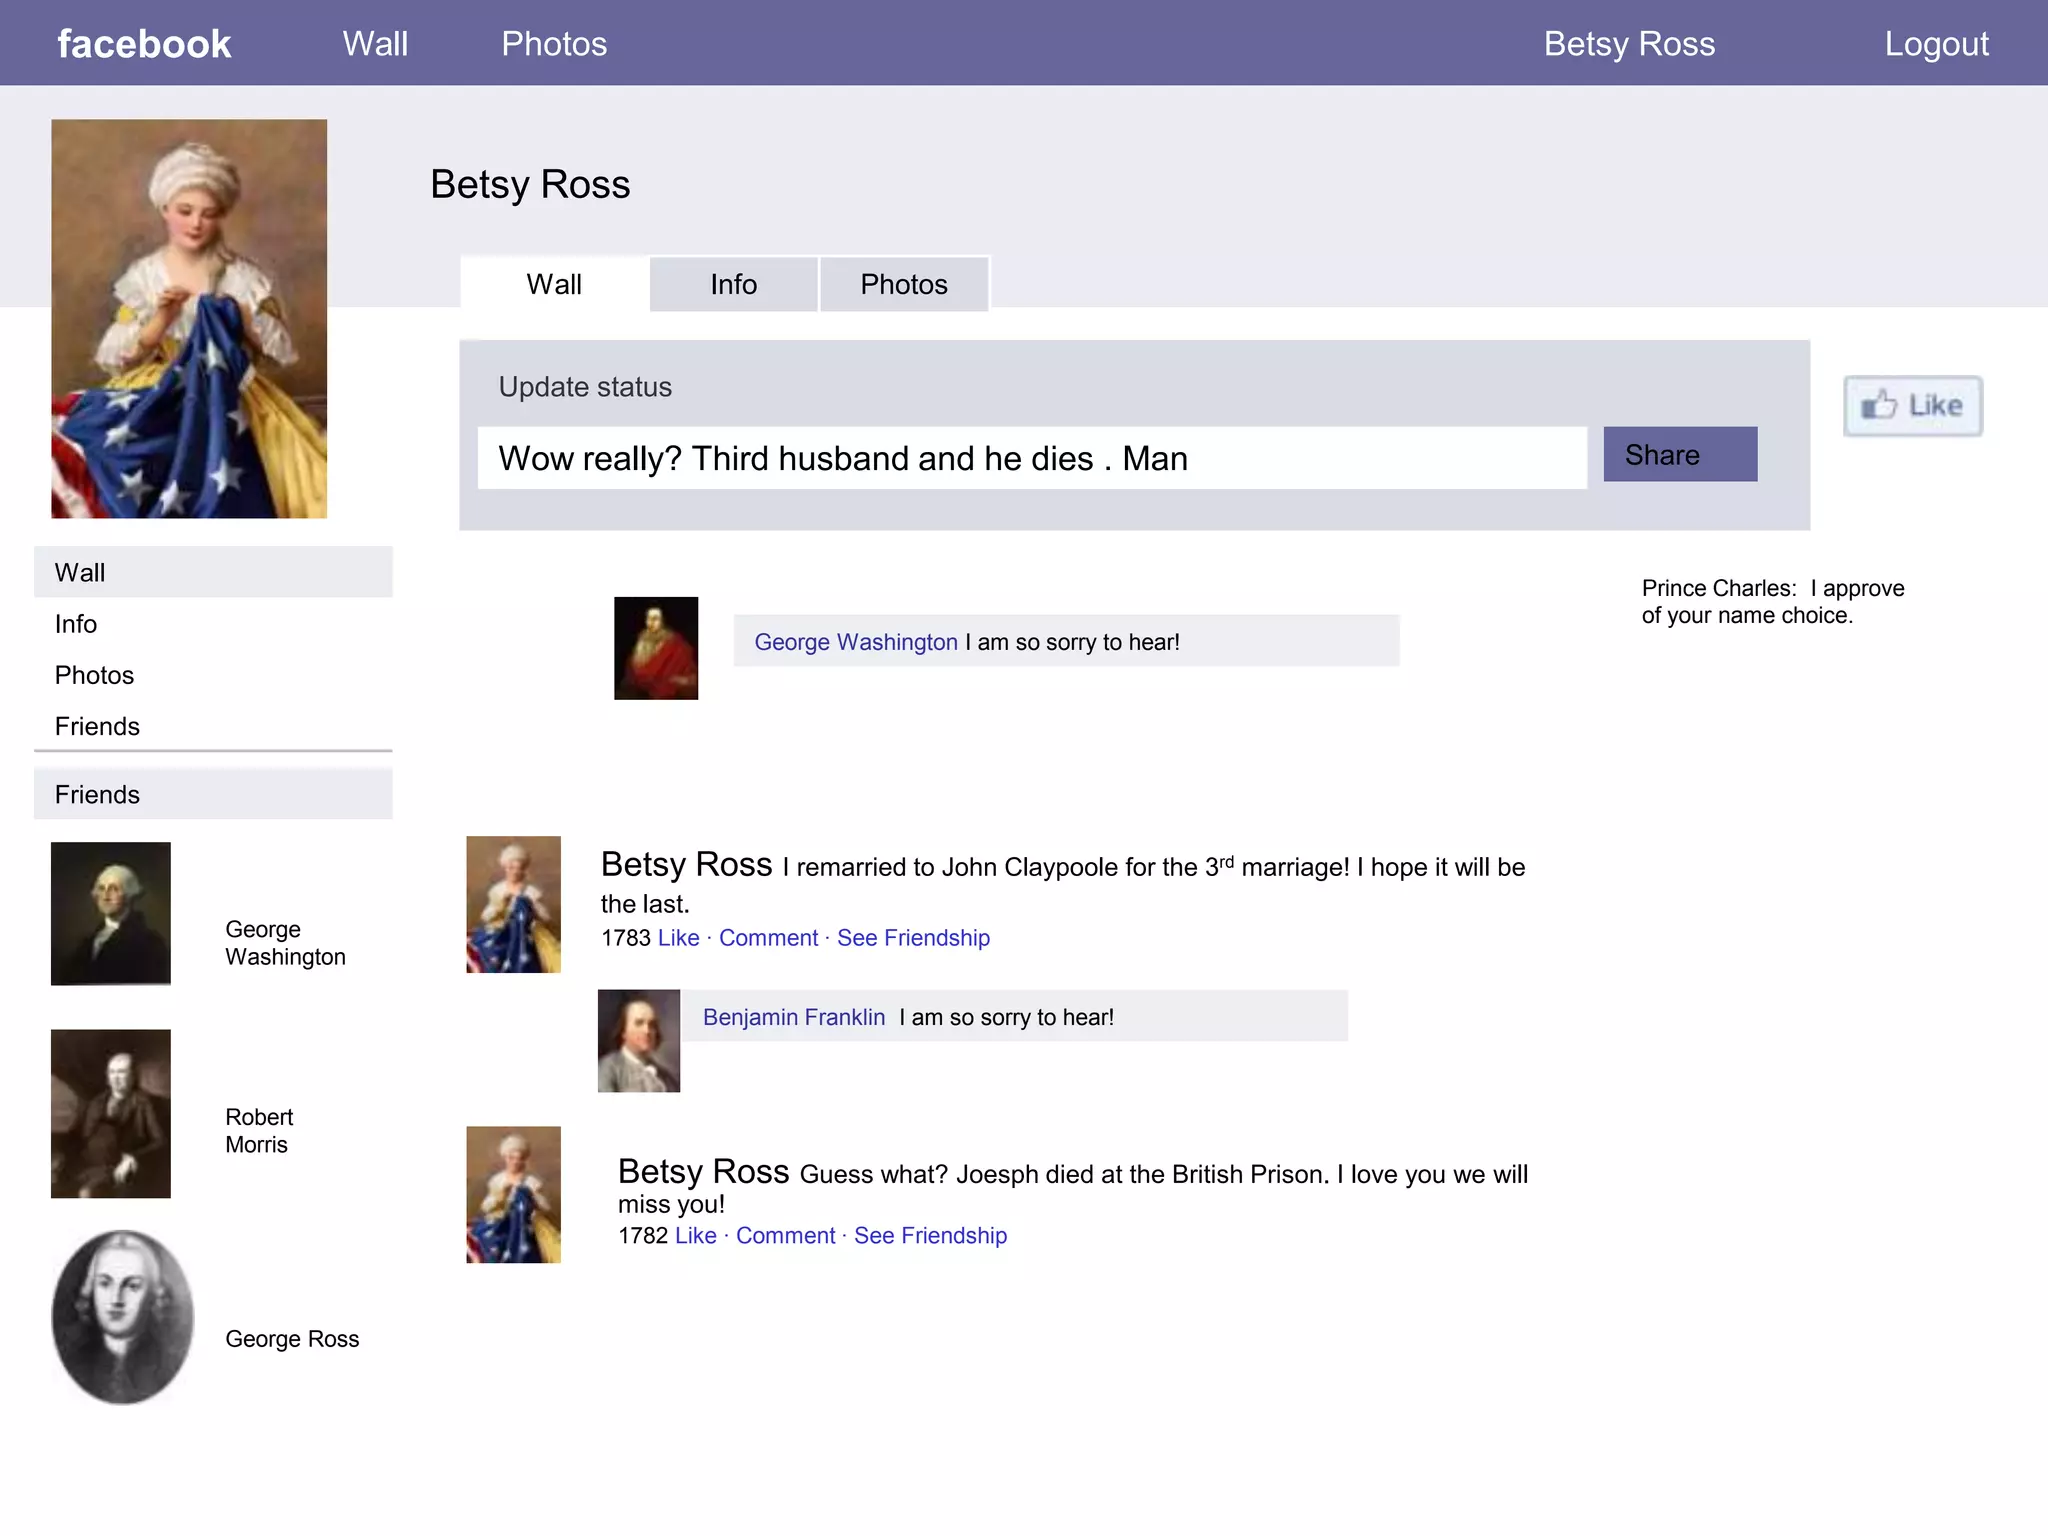Viewport: 2048px width, 1536px height.
Task: Comment on the 1782 Joseph died post
Action: point(785,1236)
